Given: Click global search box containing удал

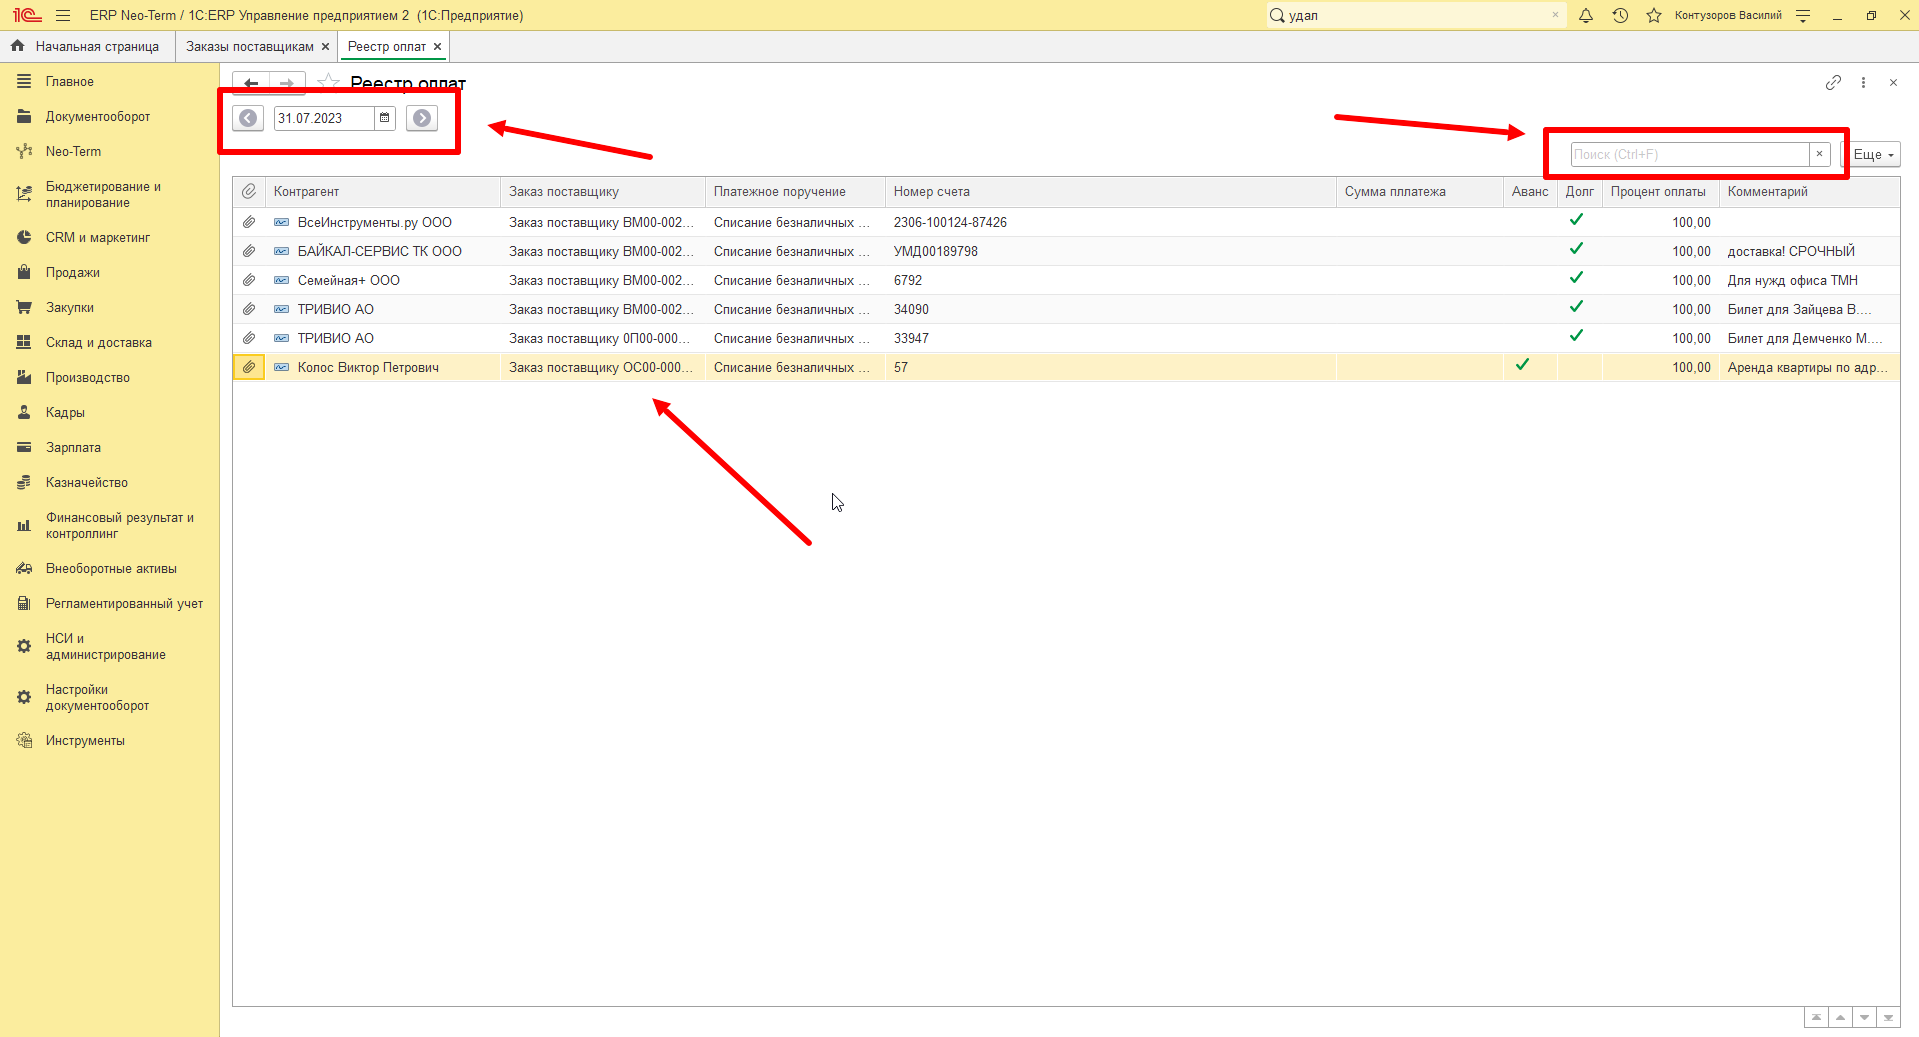Looking at the screenshot, I should coord(1414,15).
